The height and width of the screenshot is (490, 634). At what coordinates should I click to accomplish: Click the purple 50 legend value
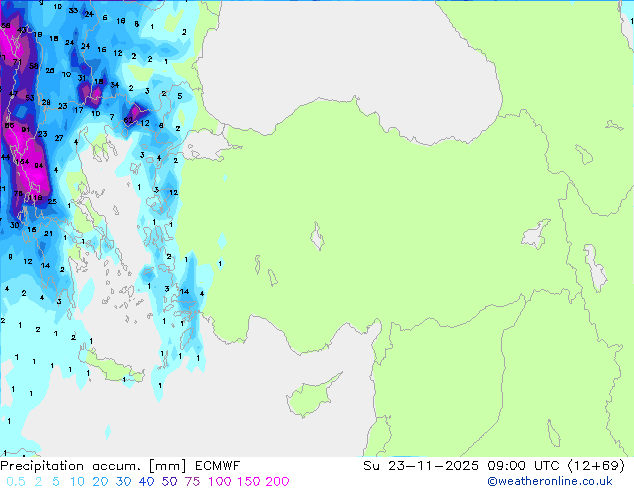(169, 482)
